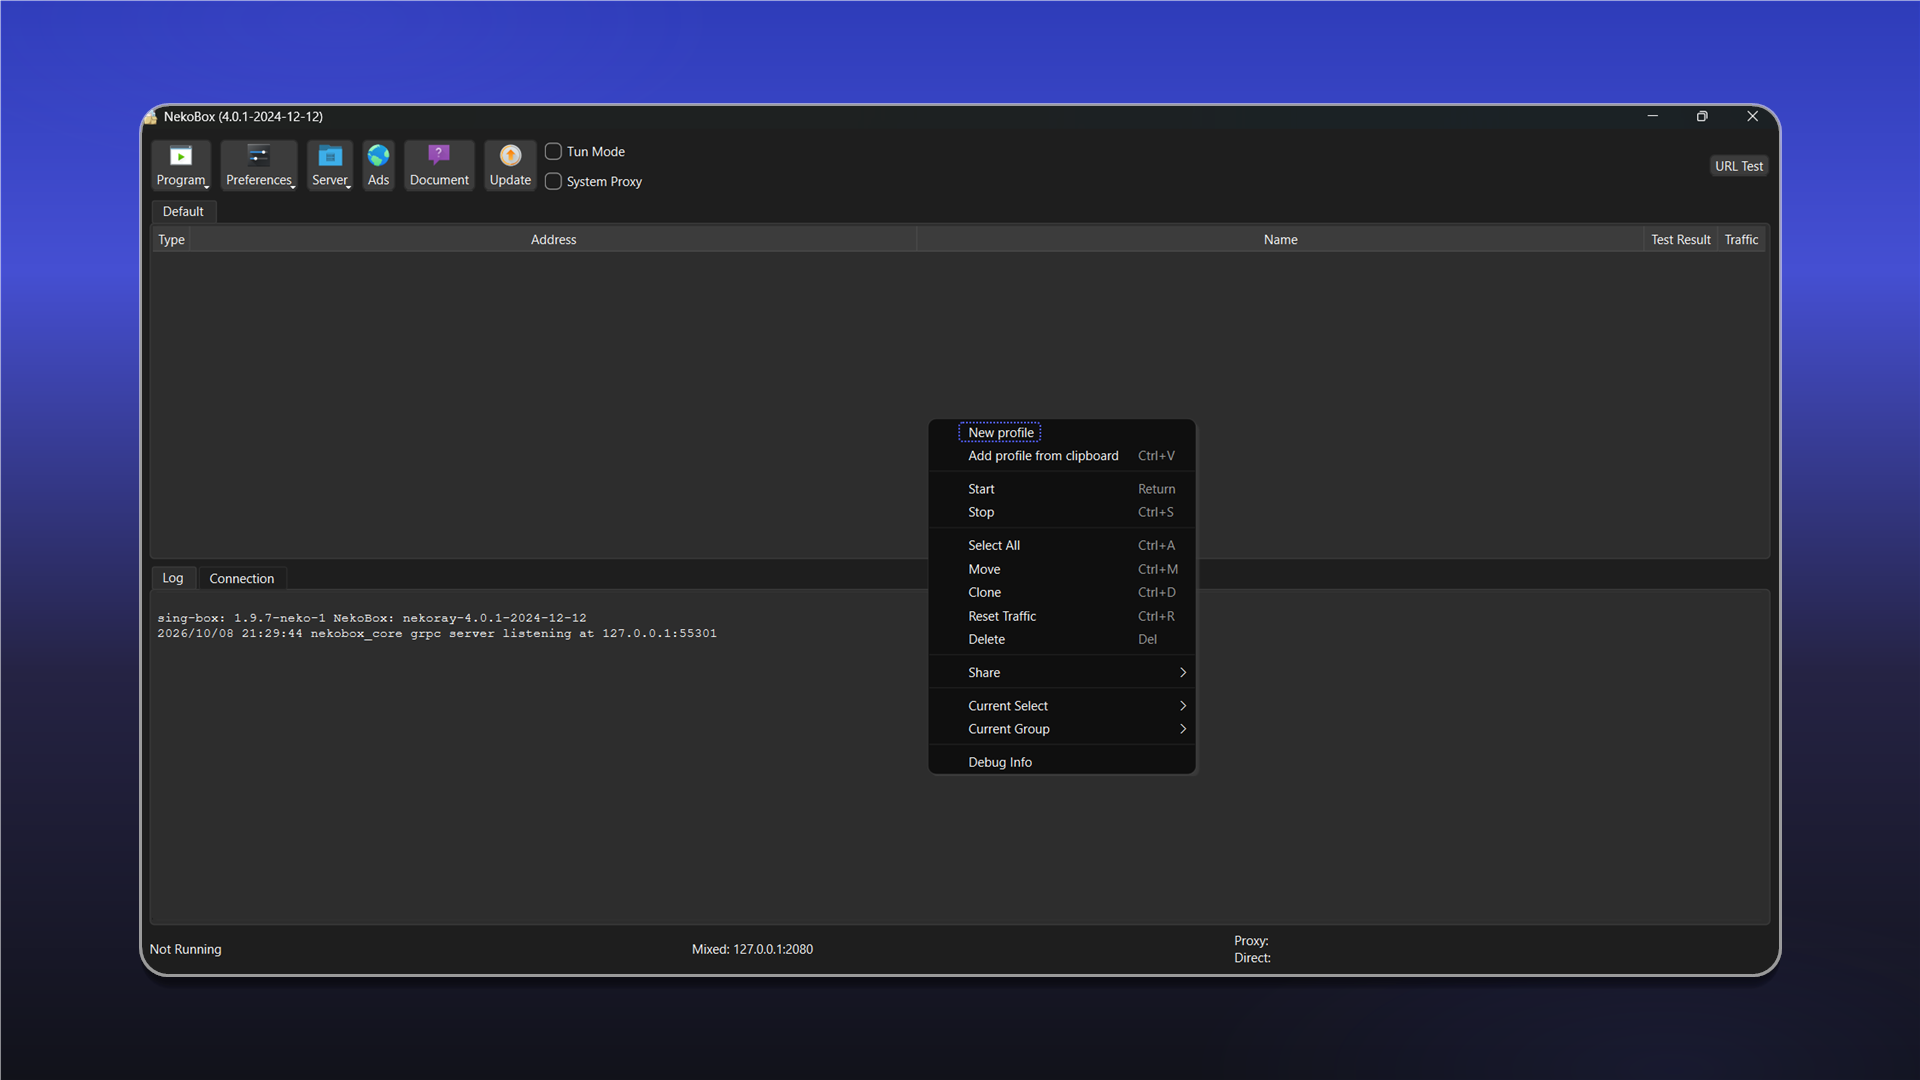This screenshot has width=1920, height=1080.
Task: Sort by the Type column header
Action: [x=171, y=240]
